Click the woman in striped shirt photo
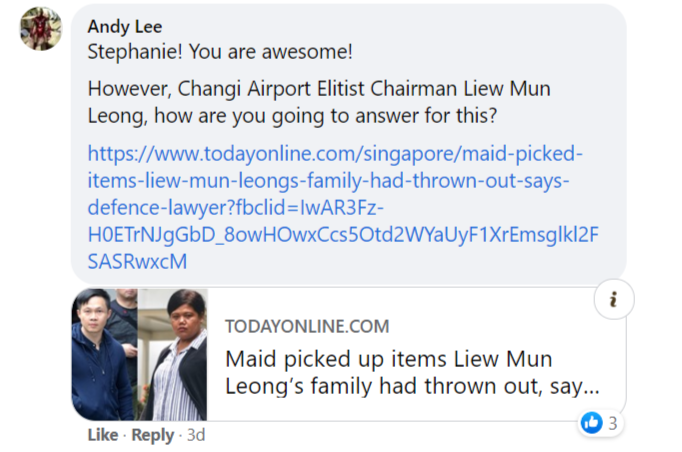 pyautogui.click(x=173, y=354)
